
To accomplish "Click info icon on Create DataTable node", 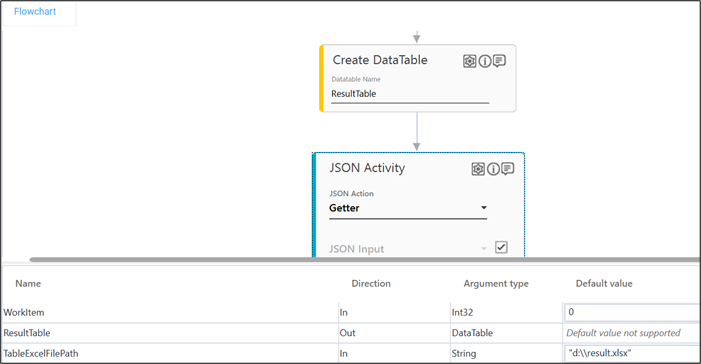I will [x=485, y=61].
